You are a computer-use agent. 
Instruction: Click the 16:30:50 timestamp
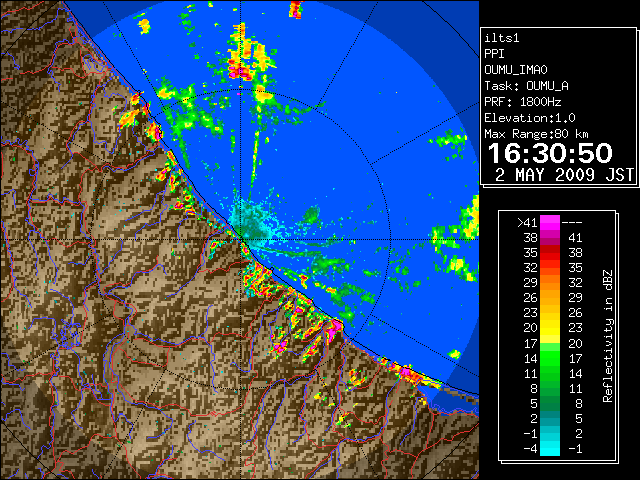coord(550,153)
